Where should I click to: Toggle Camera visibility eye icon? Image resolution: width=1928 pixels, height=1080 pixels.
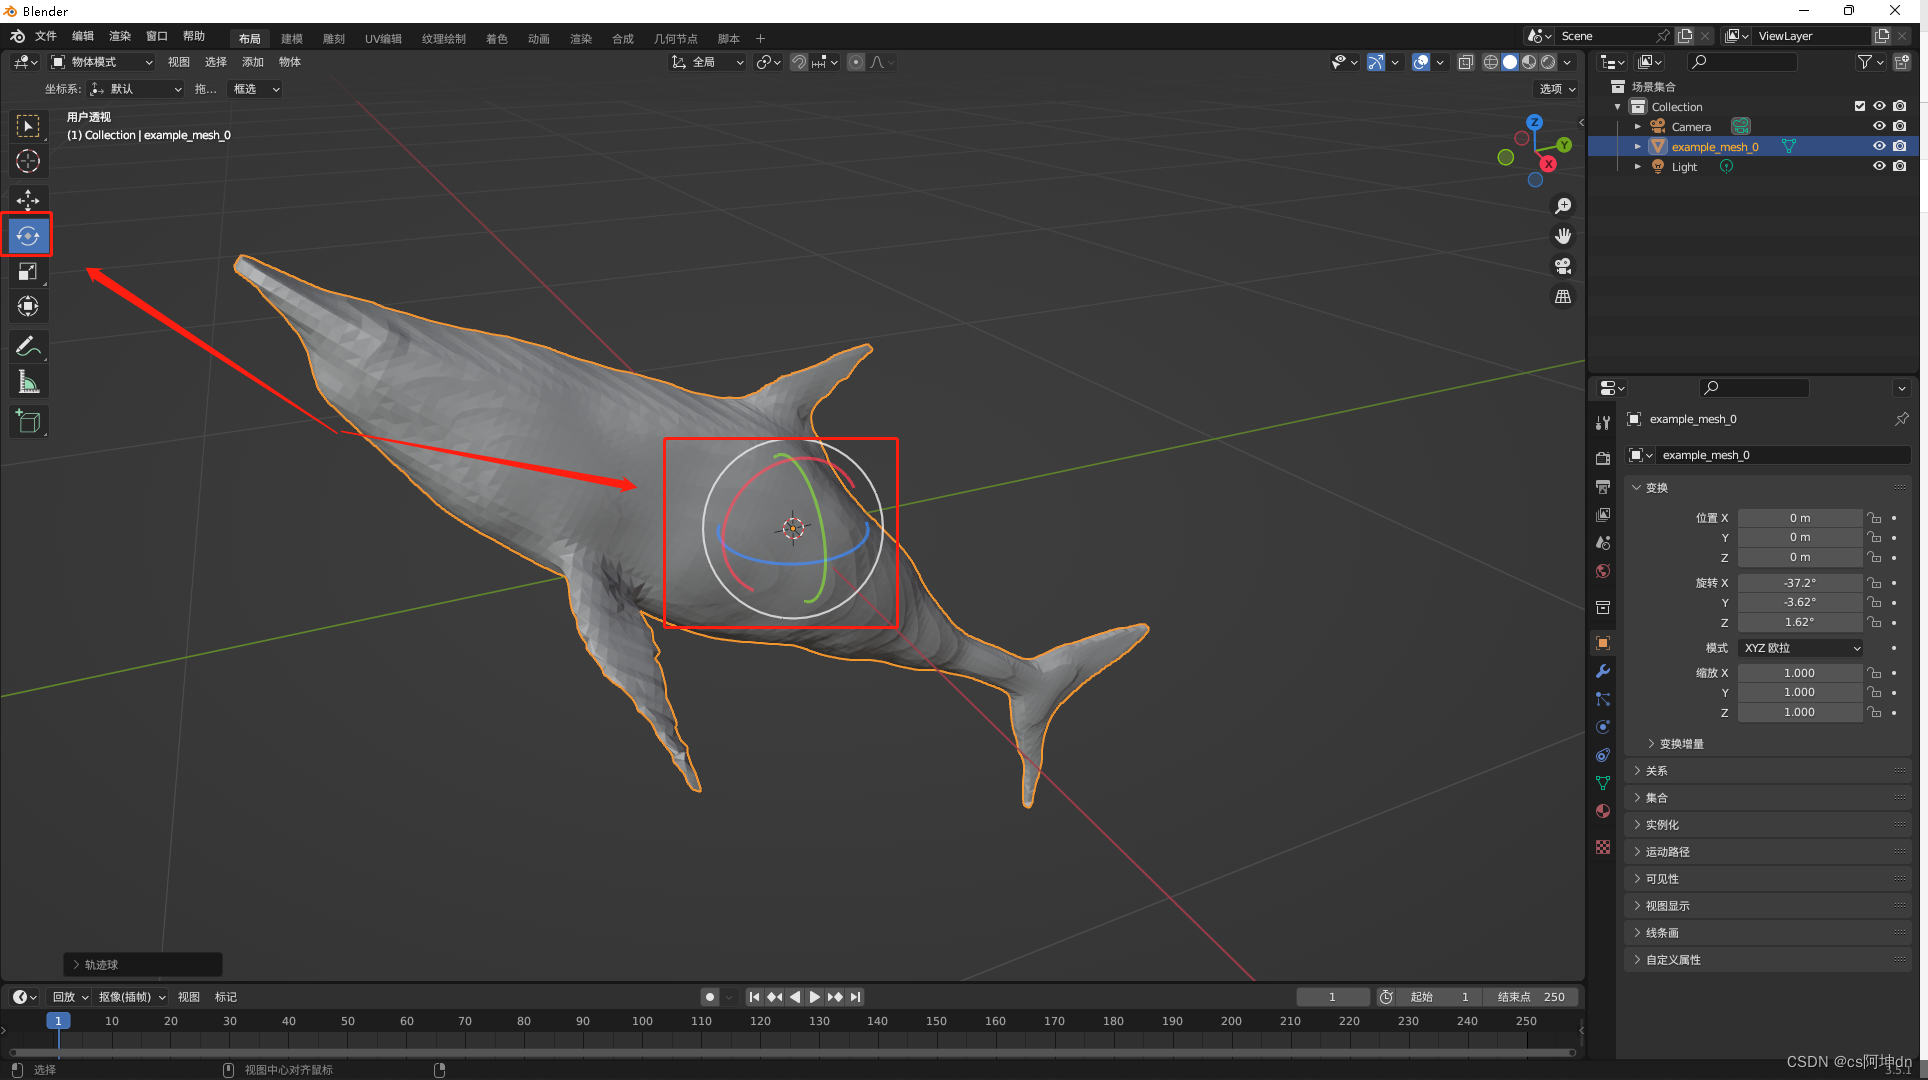[1879, 126]
